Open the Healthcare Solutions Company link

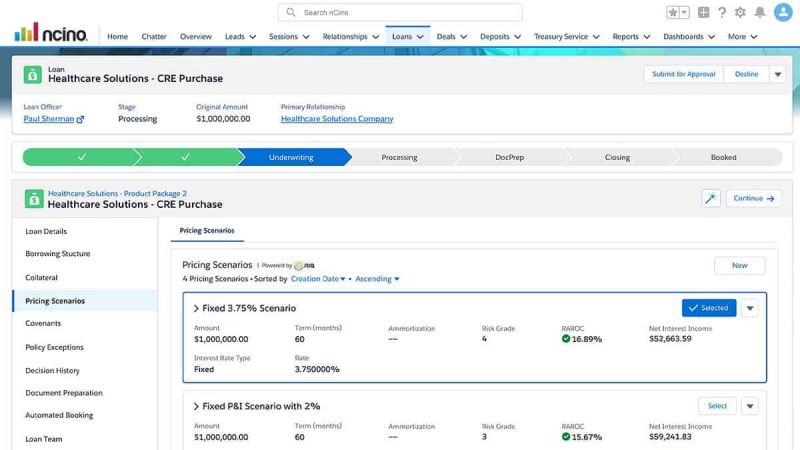(337, 119)
